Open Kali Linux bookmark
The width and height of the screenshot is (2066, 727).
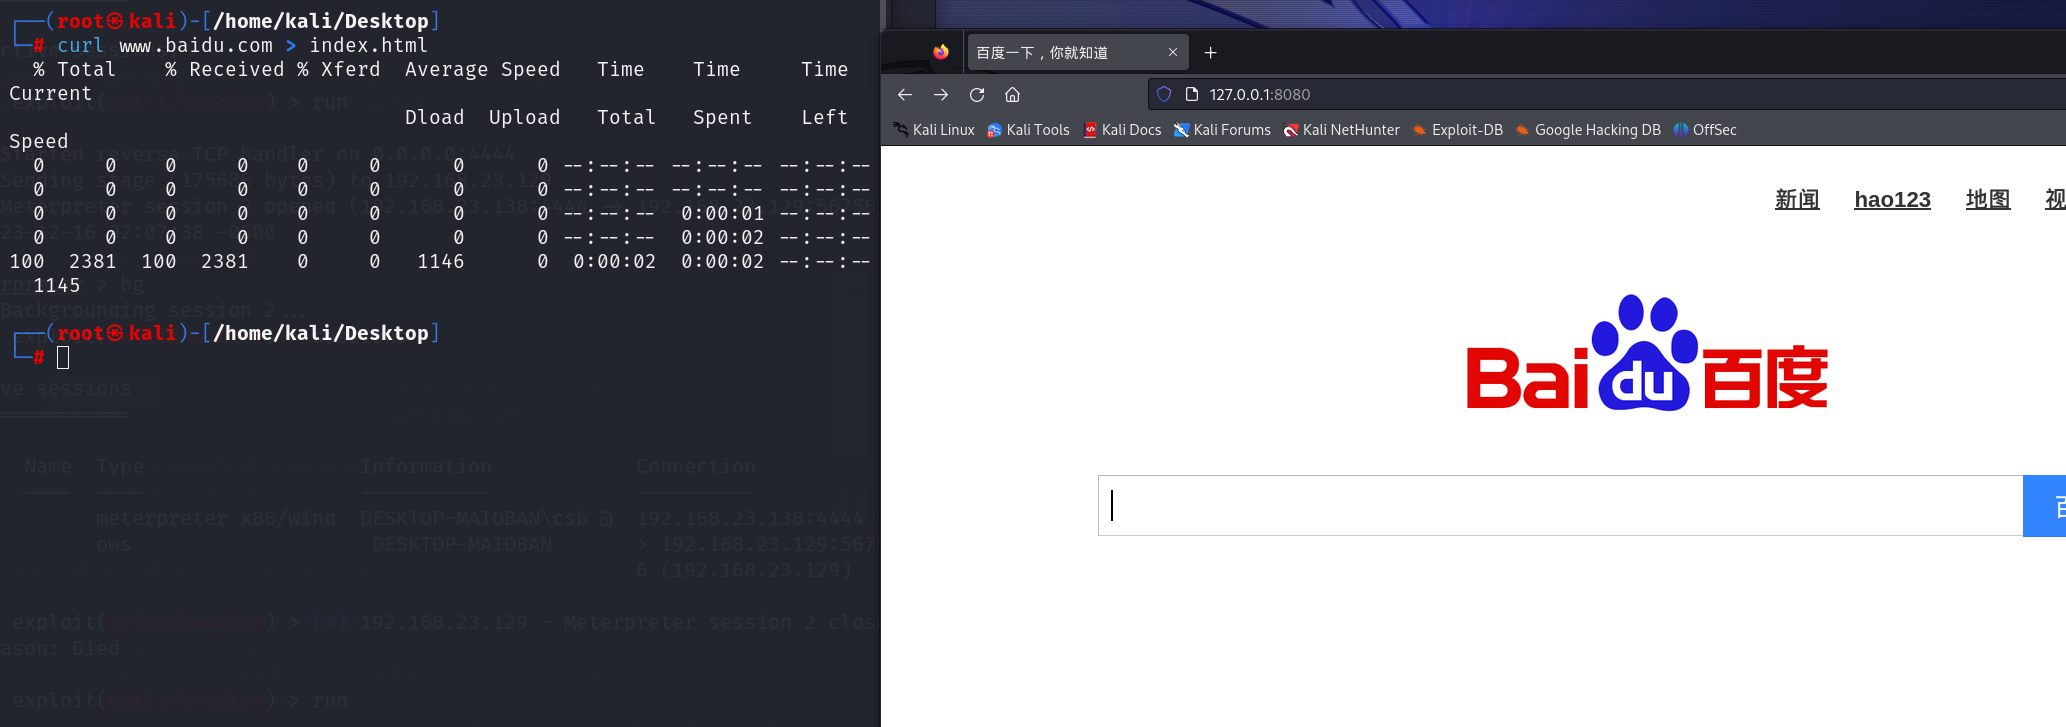coord(934,130)
